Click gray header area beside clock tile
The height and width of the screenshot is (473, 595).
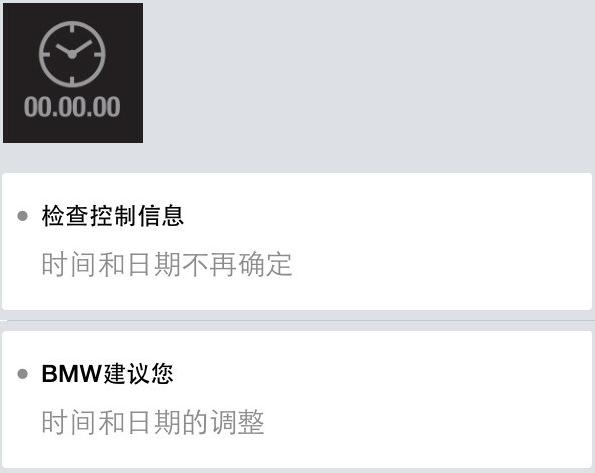pos(368,84)
